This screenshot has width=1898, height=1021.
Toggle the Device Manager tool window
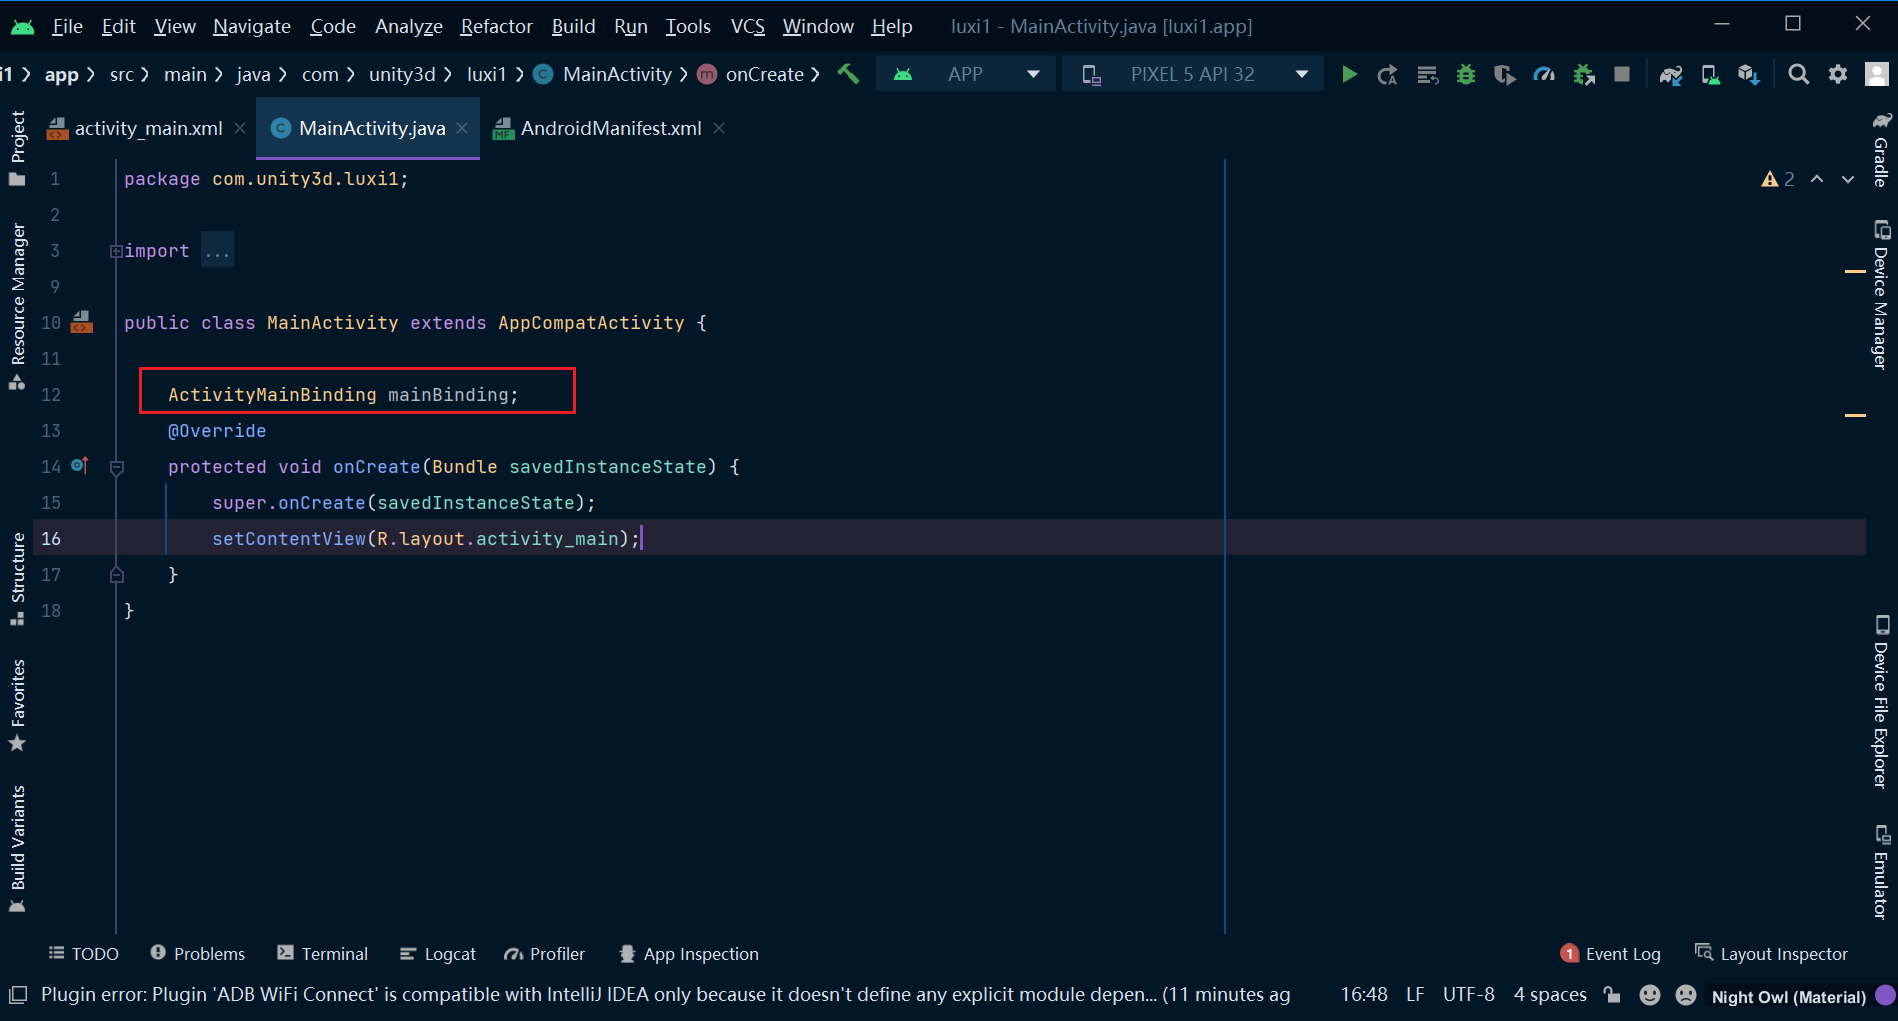(1881, 295)
